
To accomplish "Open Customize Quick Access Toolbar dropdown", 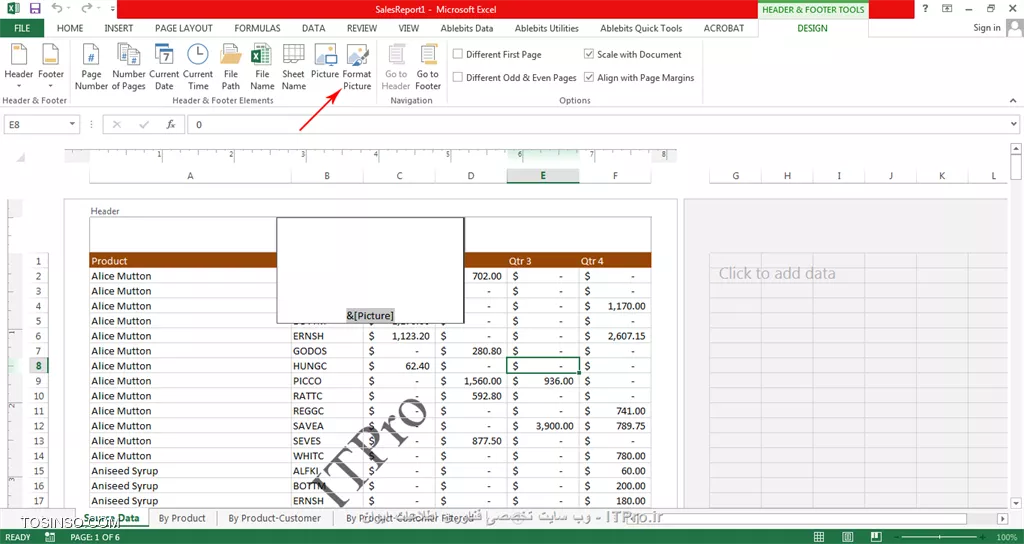I will (113, 10).
